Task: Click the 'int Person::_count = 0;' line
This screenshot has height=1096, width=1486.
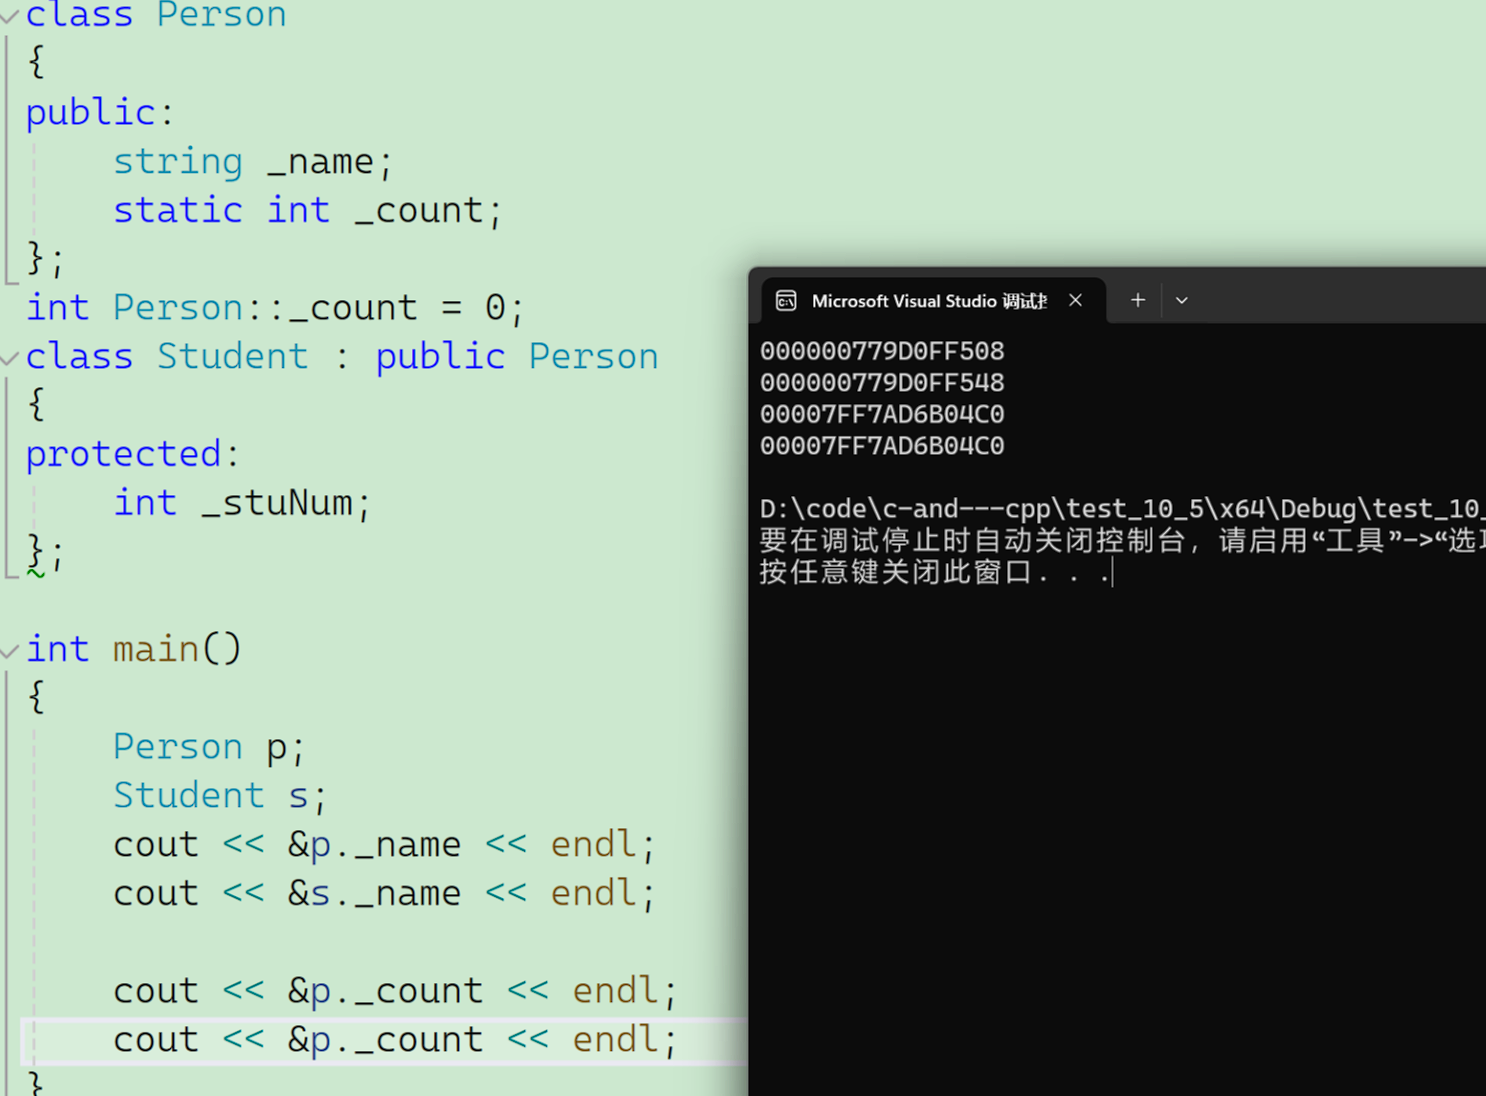Action: (275, 308)
